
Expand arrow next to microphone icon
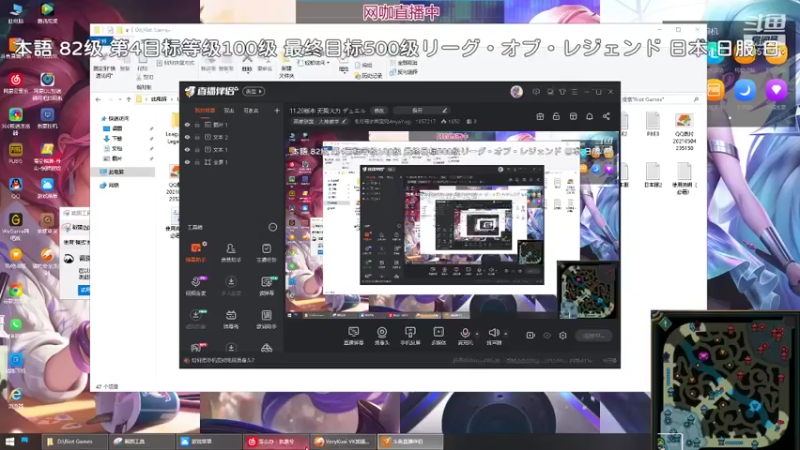point(477,334)
